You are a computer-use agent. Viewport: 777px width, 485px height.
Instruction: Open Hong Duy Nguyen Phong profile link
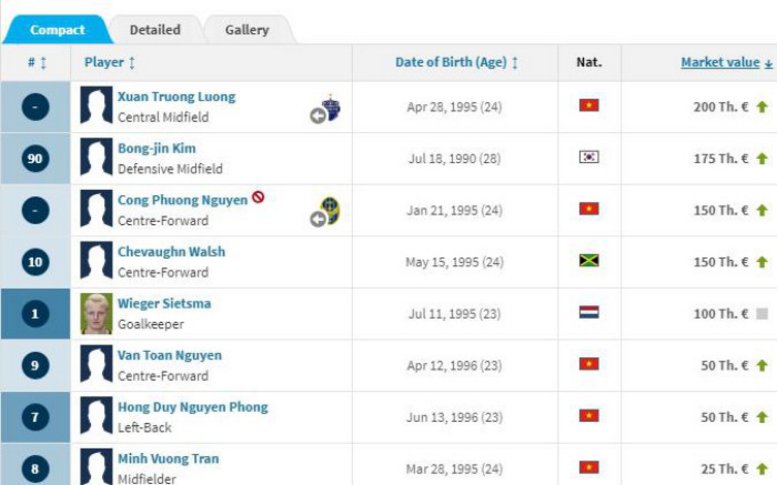(192, 407)
